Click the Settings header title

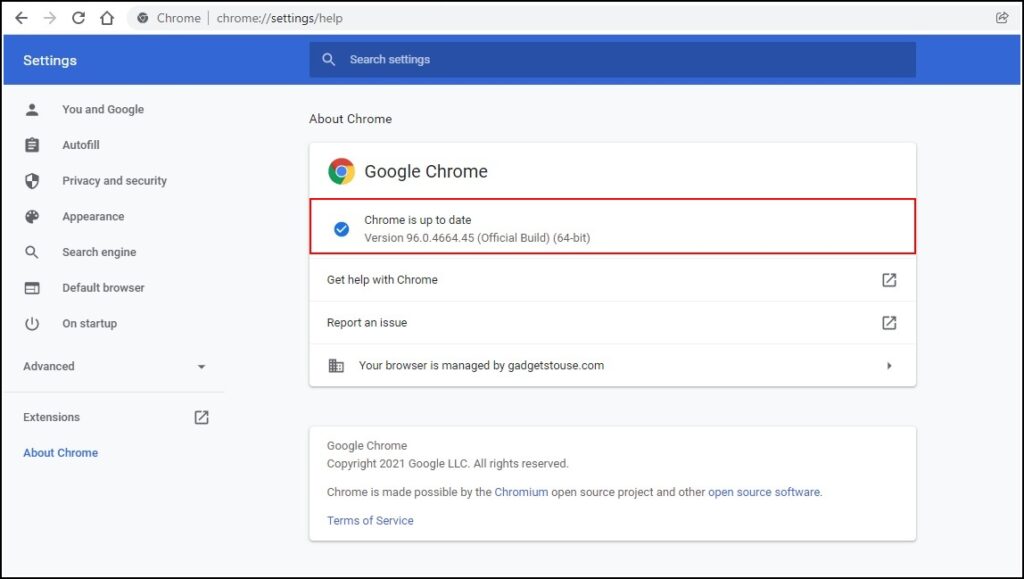click(50, 60)
